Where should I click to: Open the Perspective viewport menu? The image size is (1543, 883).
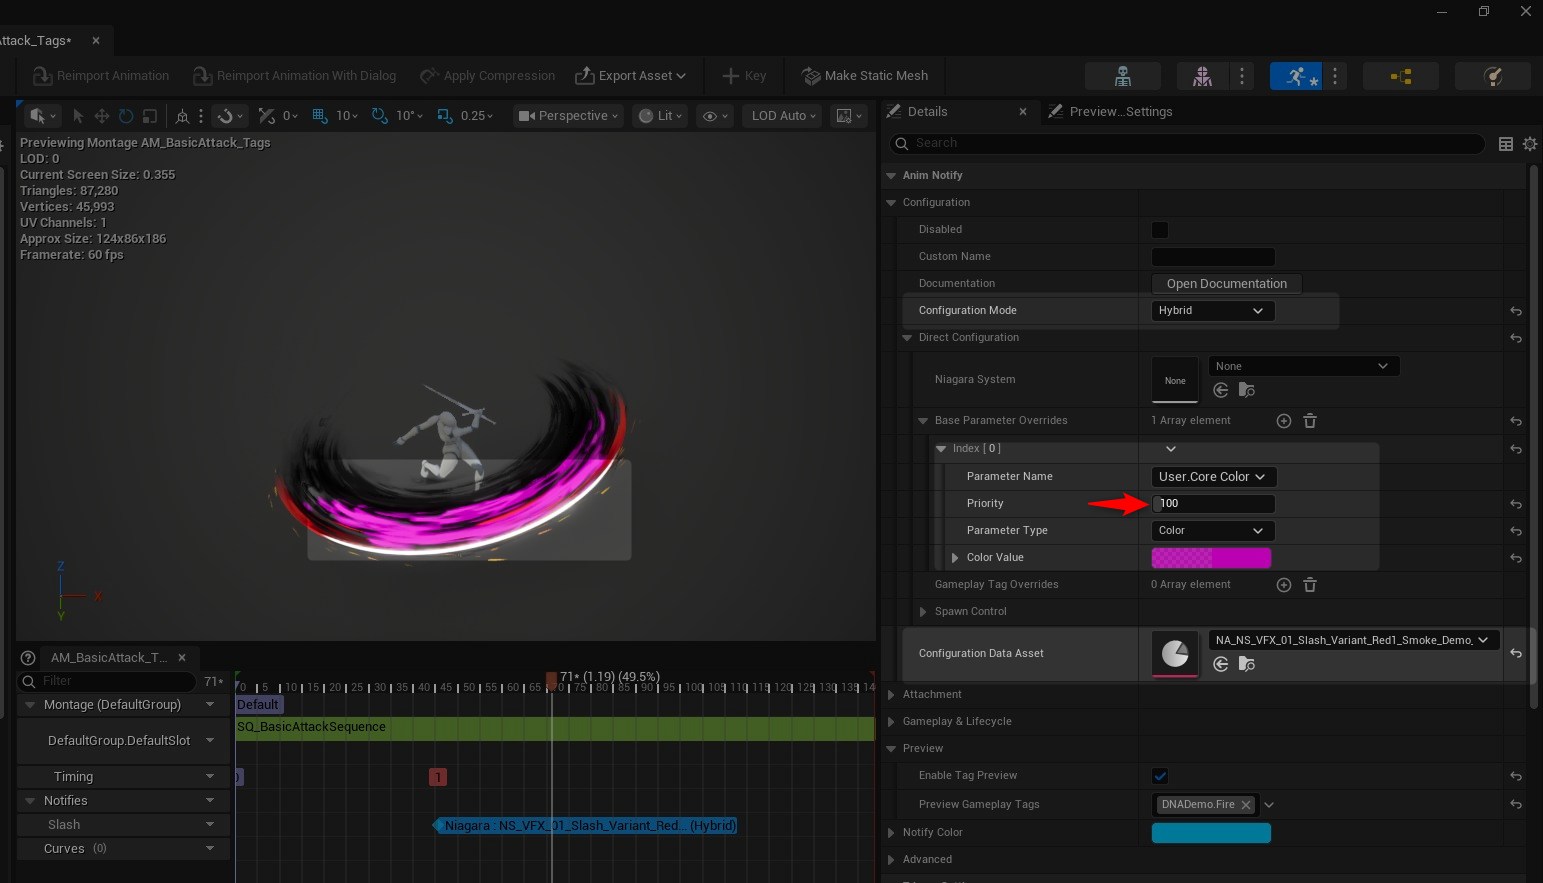click(568, 116)
